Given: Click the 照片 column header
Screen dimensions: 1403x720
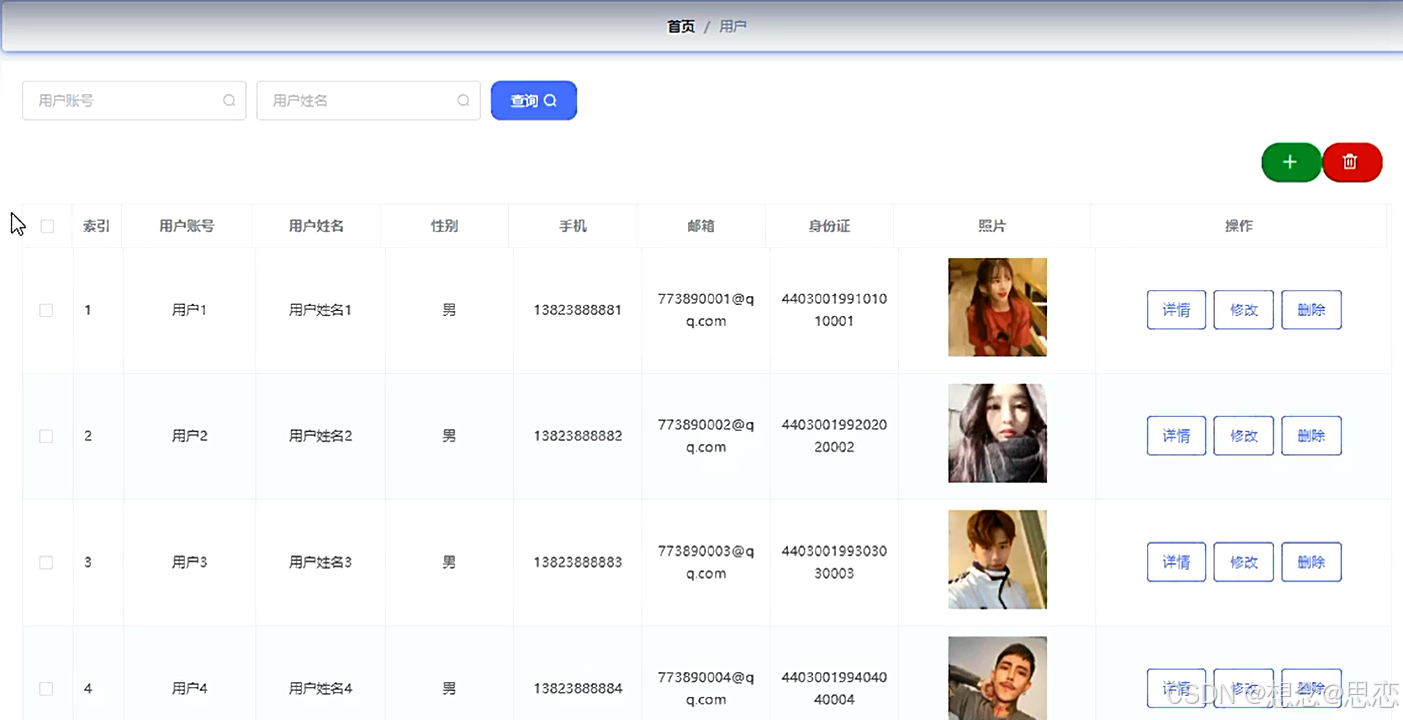Looking at the screenshot, I should [992, 226].
